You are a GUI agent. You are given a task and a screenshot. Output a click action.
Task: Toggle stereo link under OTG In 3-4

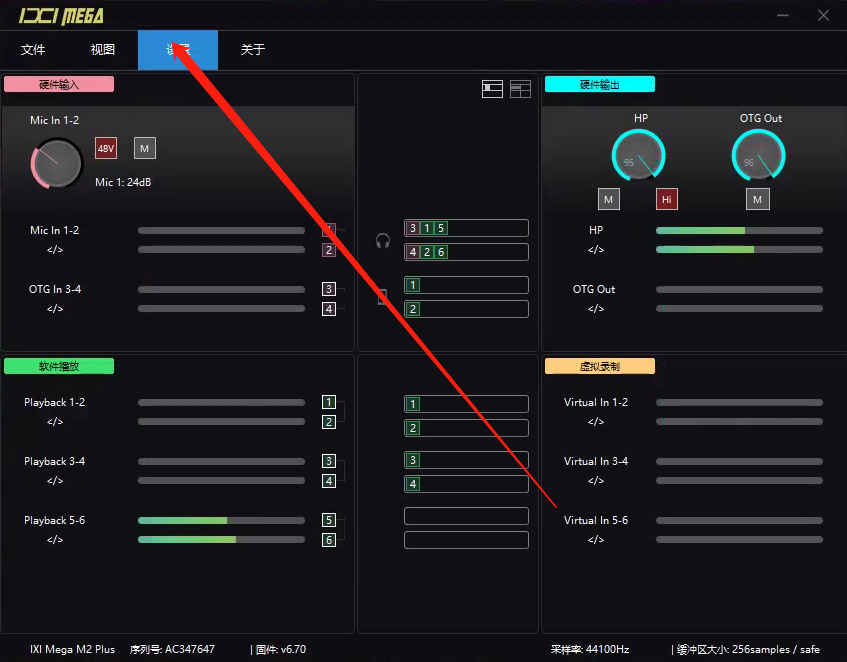pyautogui.click(x=55, y=308)
